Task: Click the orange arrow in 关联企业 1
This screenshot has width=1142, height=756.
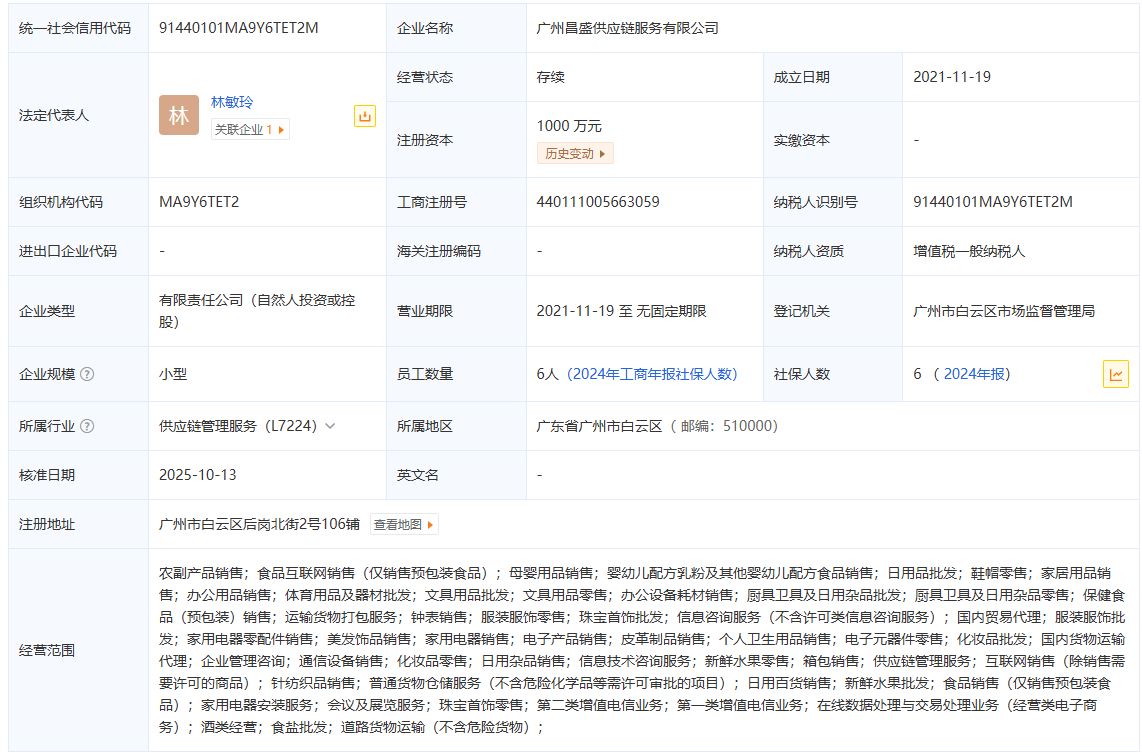Action: point(281,129)
